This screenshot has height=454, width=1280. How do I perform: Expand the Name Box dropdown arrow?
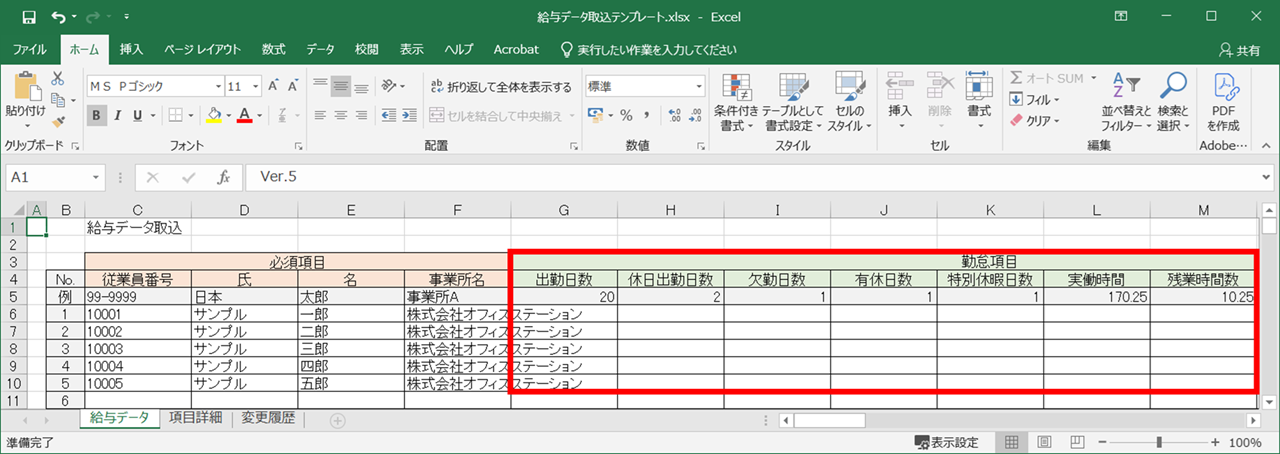[x=96, y=177]
